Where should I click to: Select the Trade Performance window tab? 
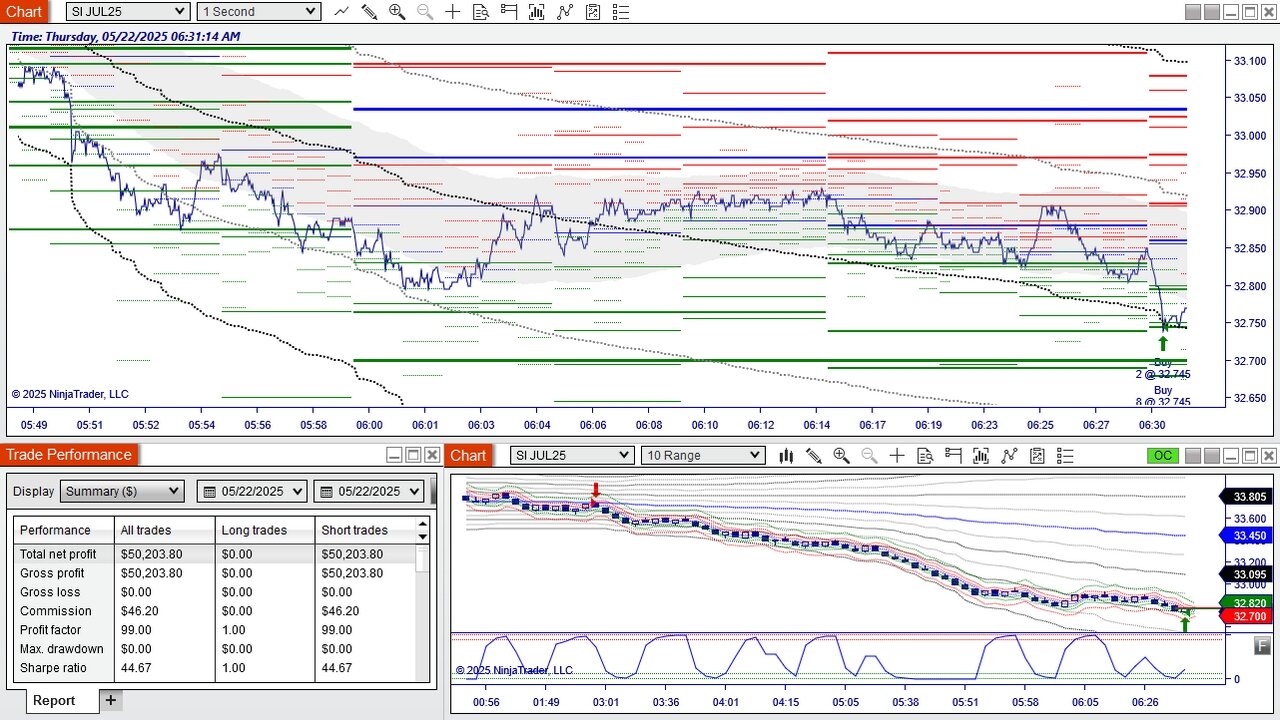69,455
